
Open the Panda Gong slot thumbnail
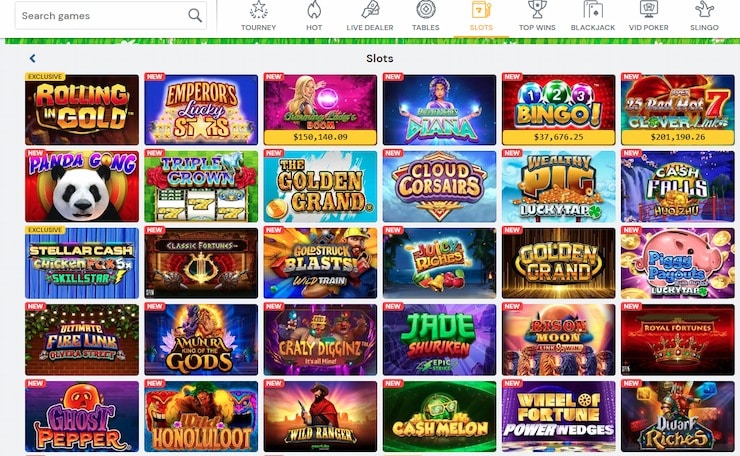pos(82,186)
